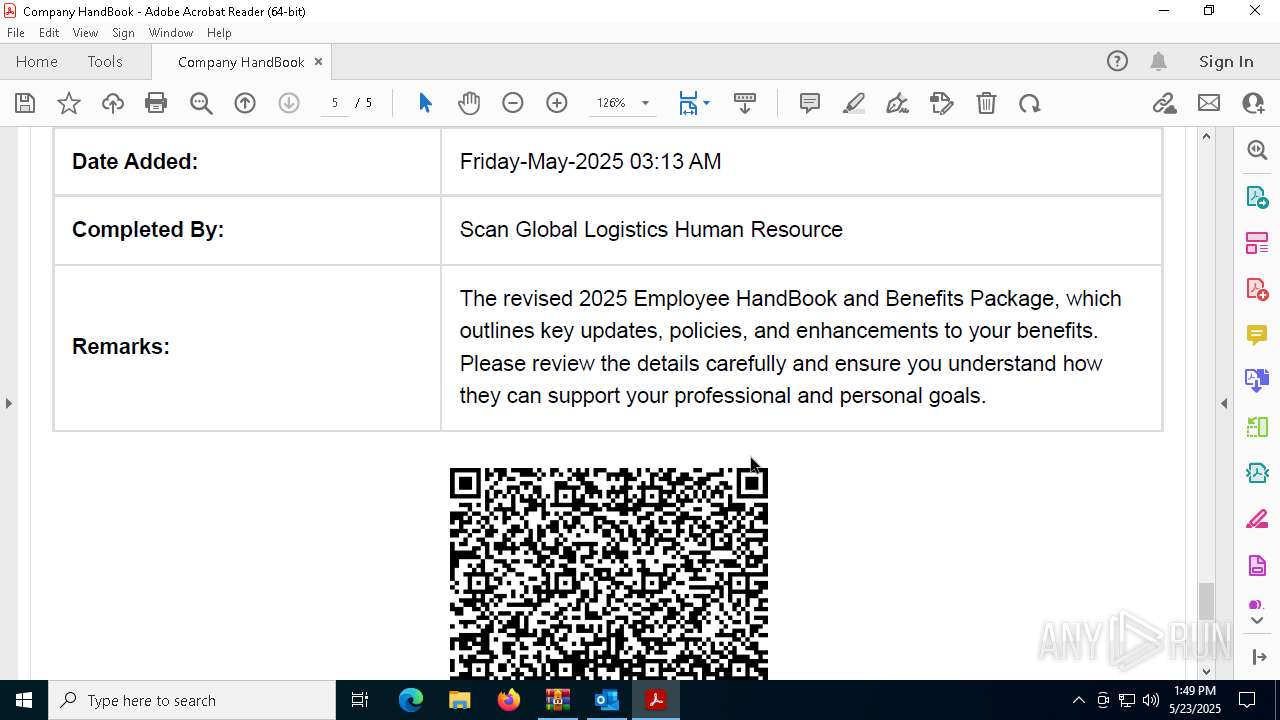Add a sticky note comment
1280x720 pixels.
(810, 103)
